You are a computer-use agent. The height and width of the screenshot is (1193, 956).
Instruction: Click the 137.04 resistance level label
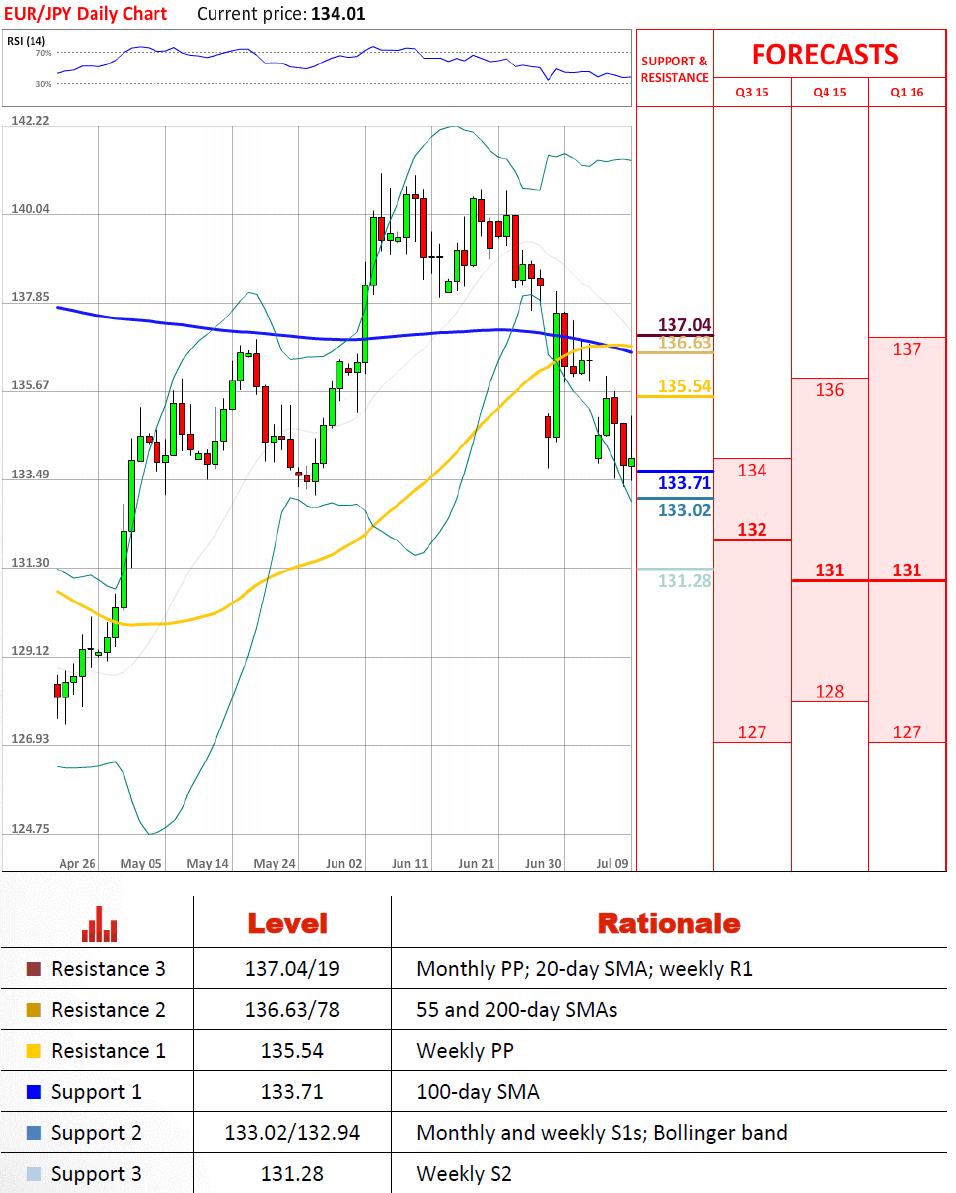point(684,325)
